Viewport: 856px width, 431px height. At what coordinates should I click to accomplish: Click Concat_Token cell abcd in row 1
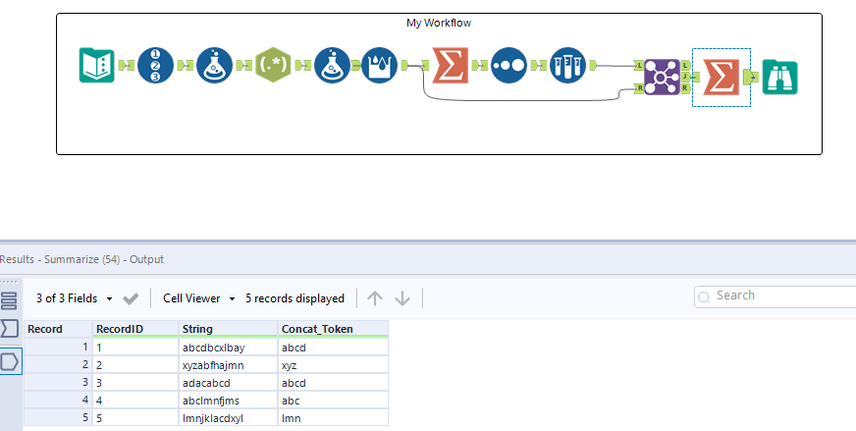click(x=333, y=347)
